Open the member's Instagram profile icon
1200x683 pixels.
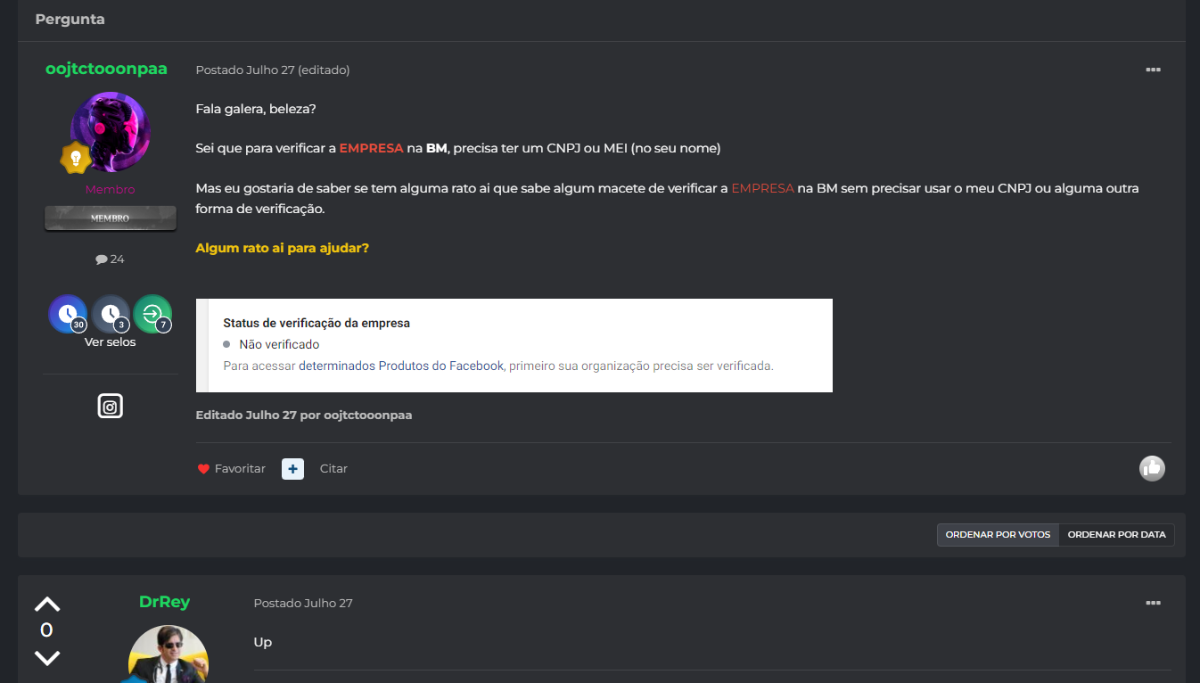pos(110,406)
